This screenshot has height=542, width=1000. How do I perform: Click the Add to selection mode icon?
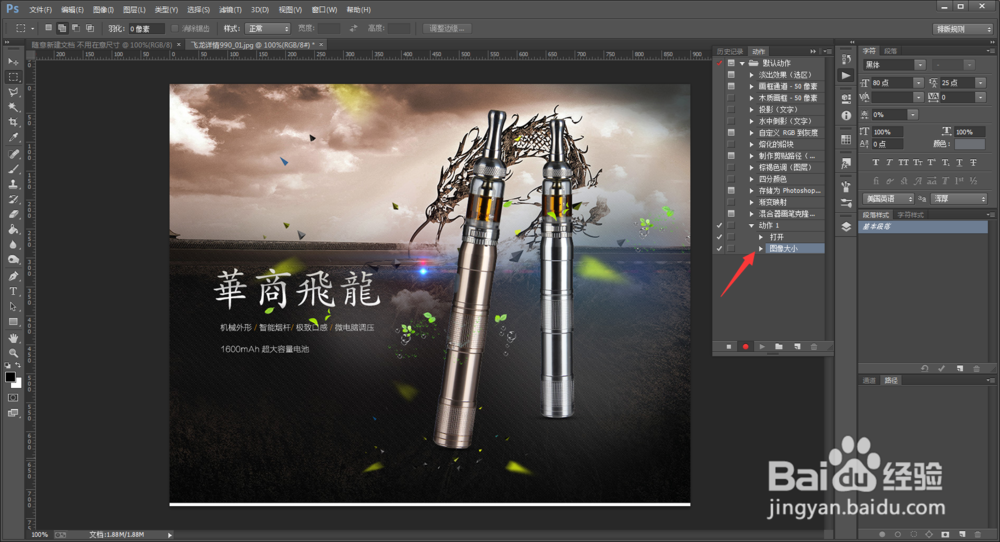62,28
